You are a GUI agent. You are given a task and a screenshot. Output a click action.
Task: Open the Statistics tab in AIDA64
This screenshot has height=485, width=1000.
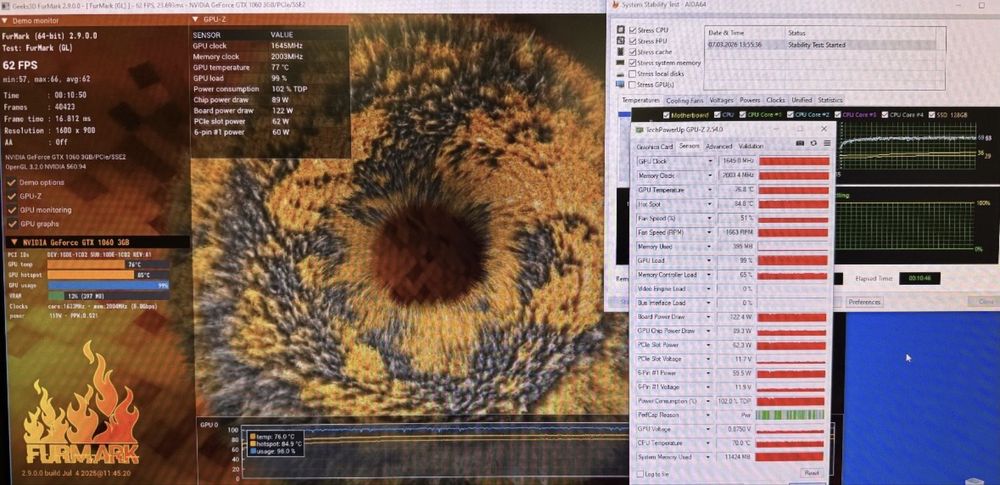click(x=830, y=100)
